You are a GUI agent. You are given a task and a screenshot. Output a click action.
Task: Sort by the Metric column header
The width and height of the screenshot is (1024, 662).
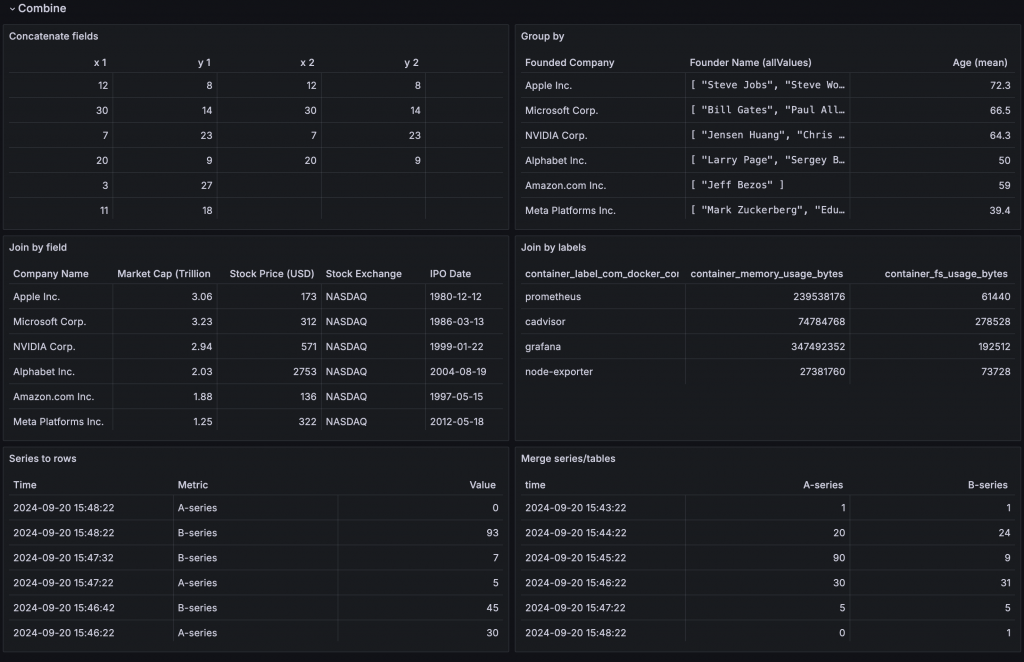(x=193, y=485)
